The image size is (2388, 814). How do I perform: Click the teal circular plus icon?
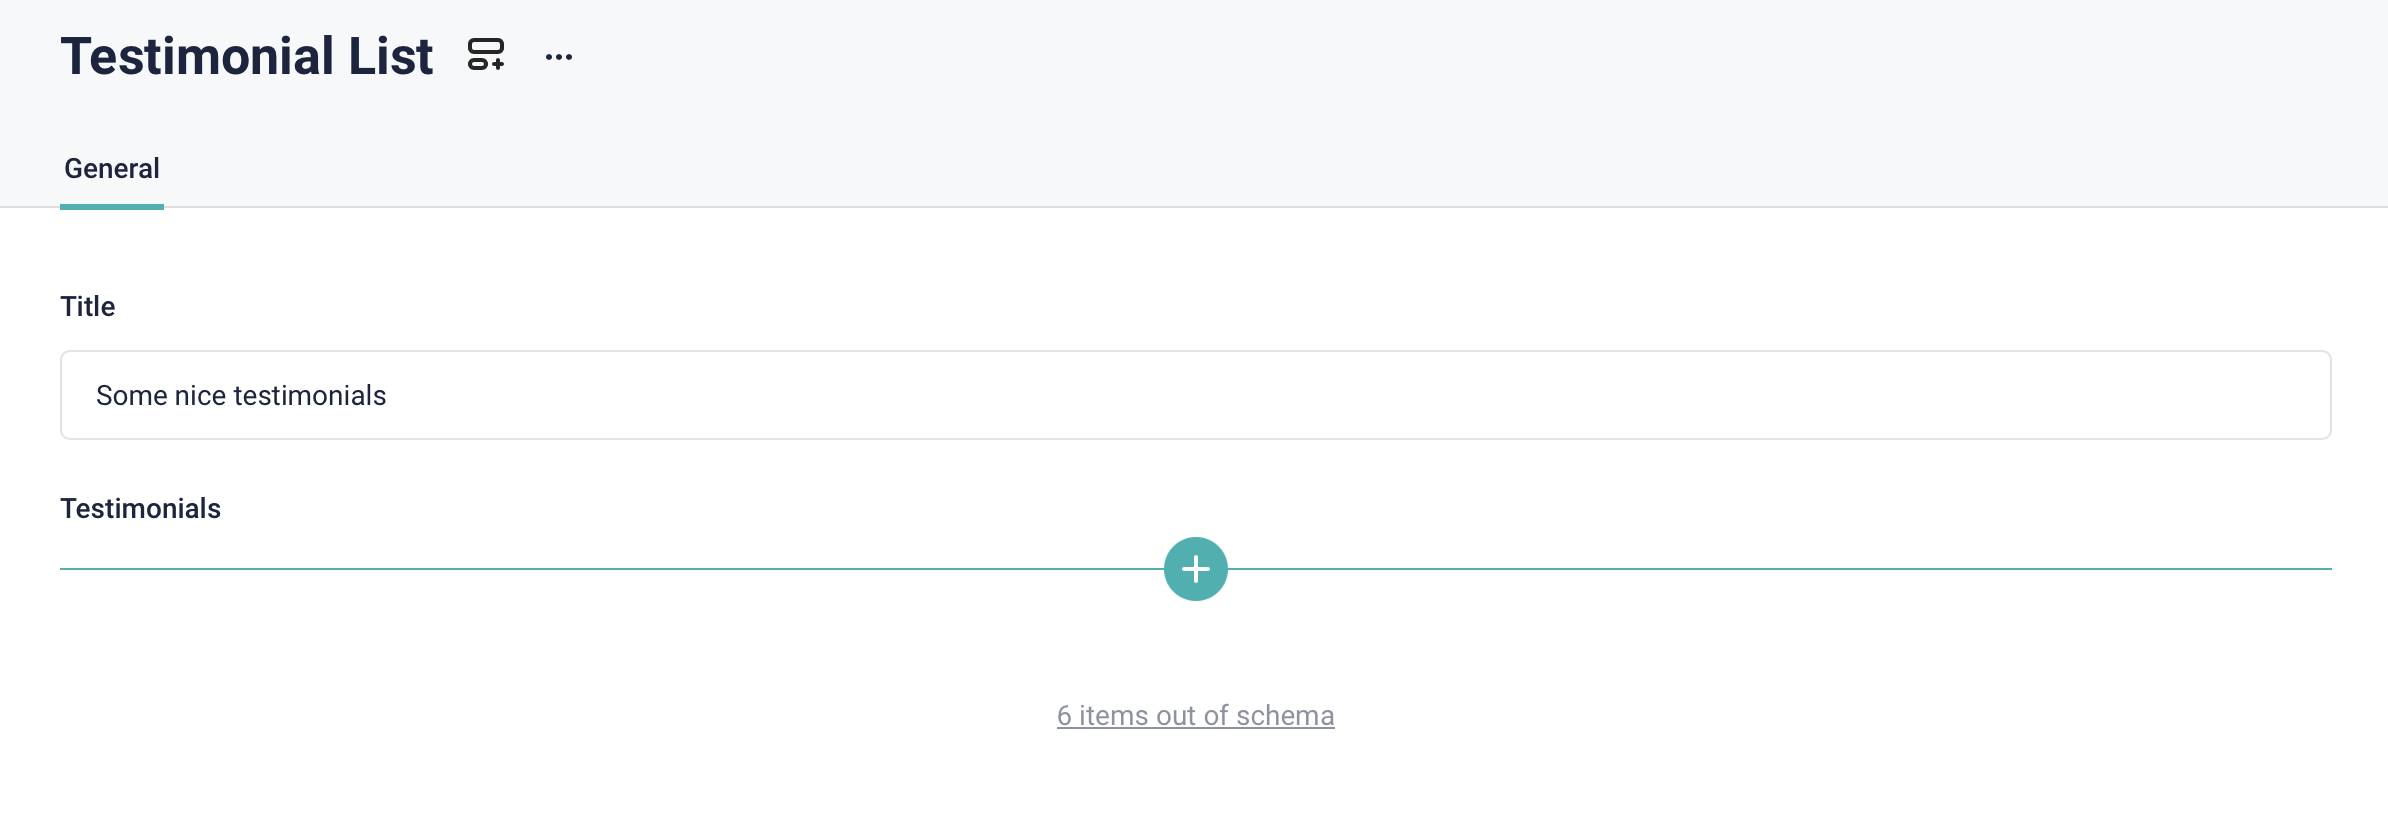[x=1195, y=569]
